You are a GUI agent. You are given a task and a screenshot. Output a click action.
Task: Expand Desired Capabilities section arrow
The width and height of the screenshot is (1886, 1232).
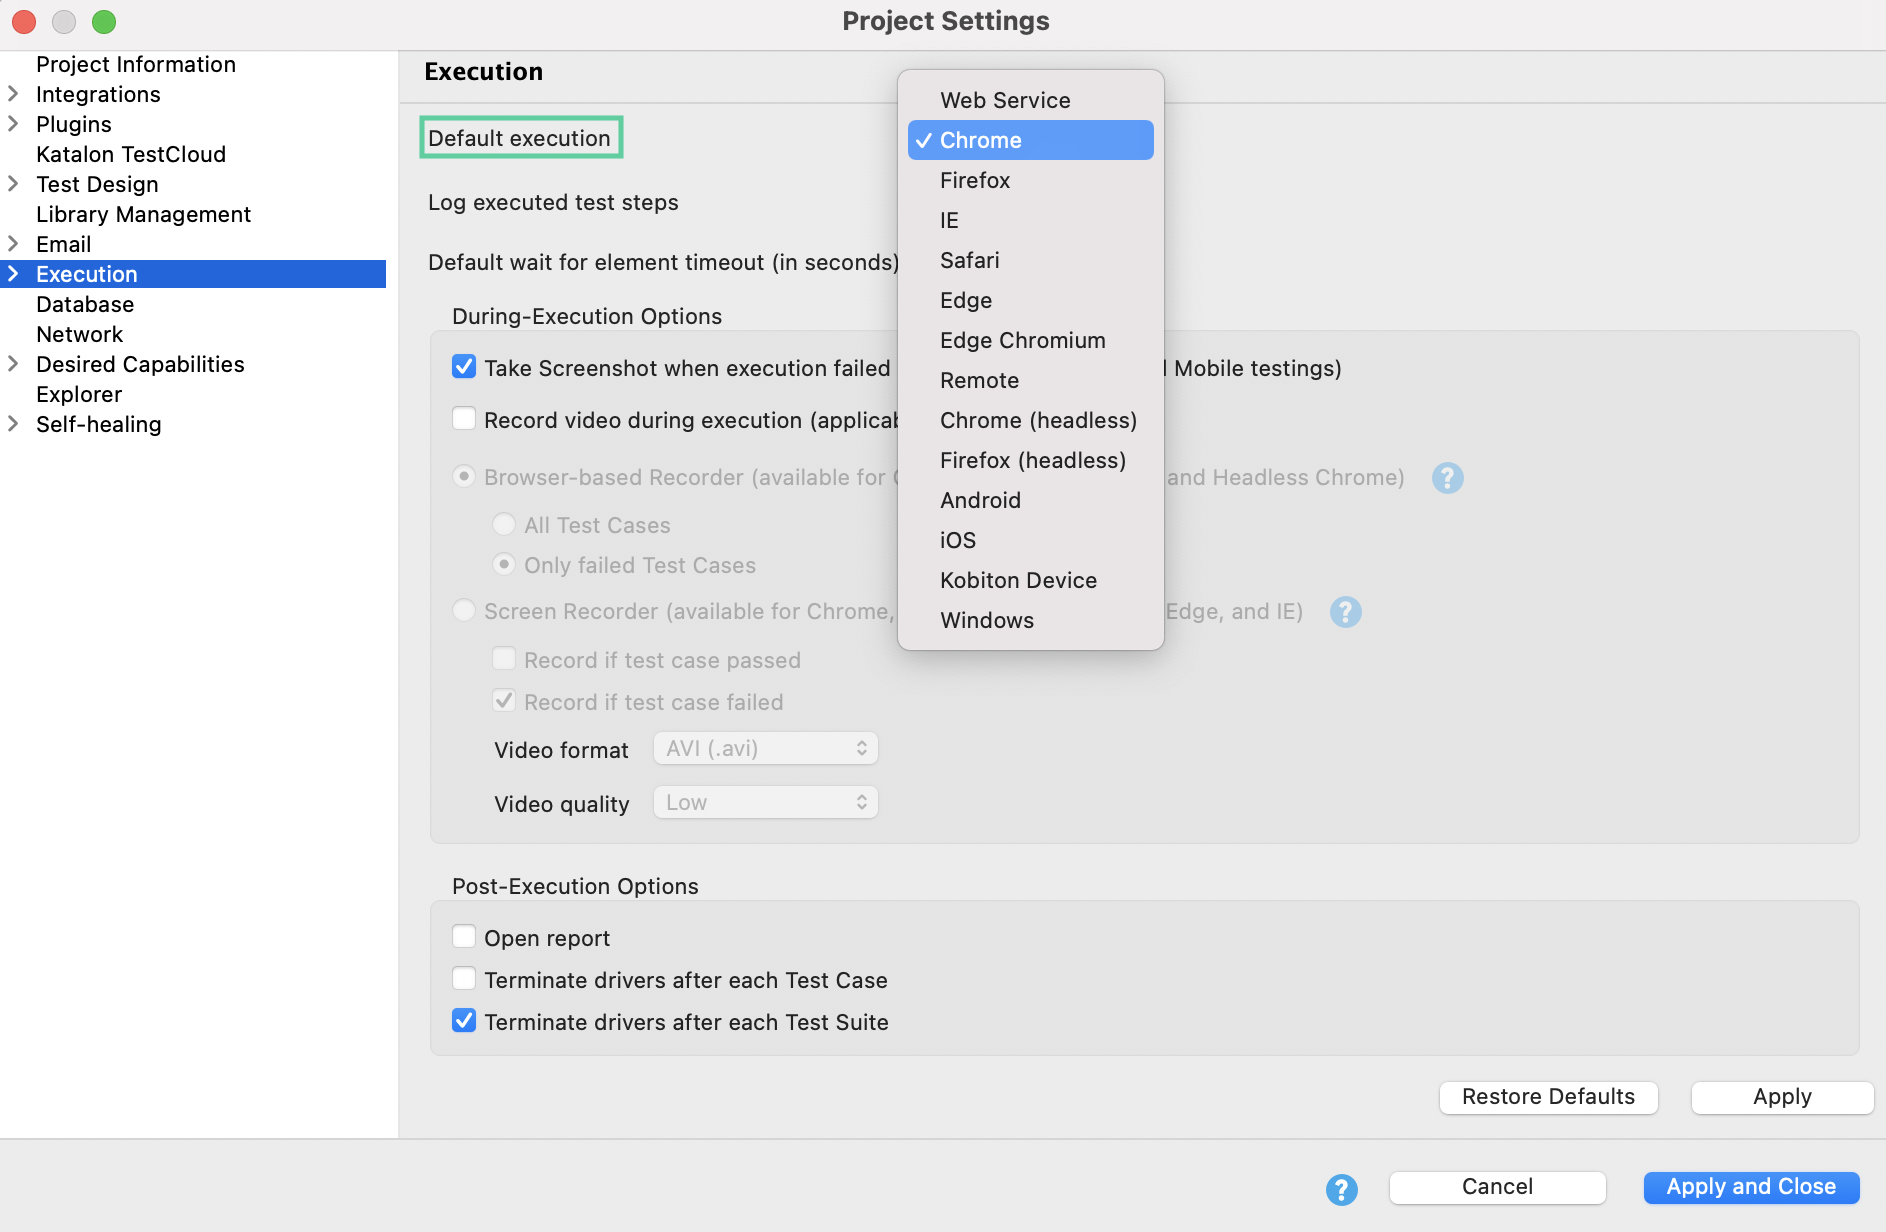[x=14, y=364]
